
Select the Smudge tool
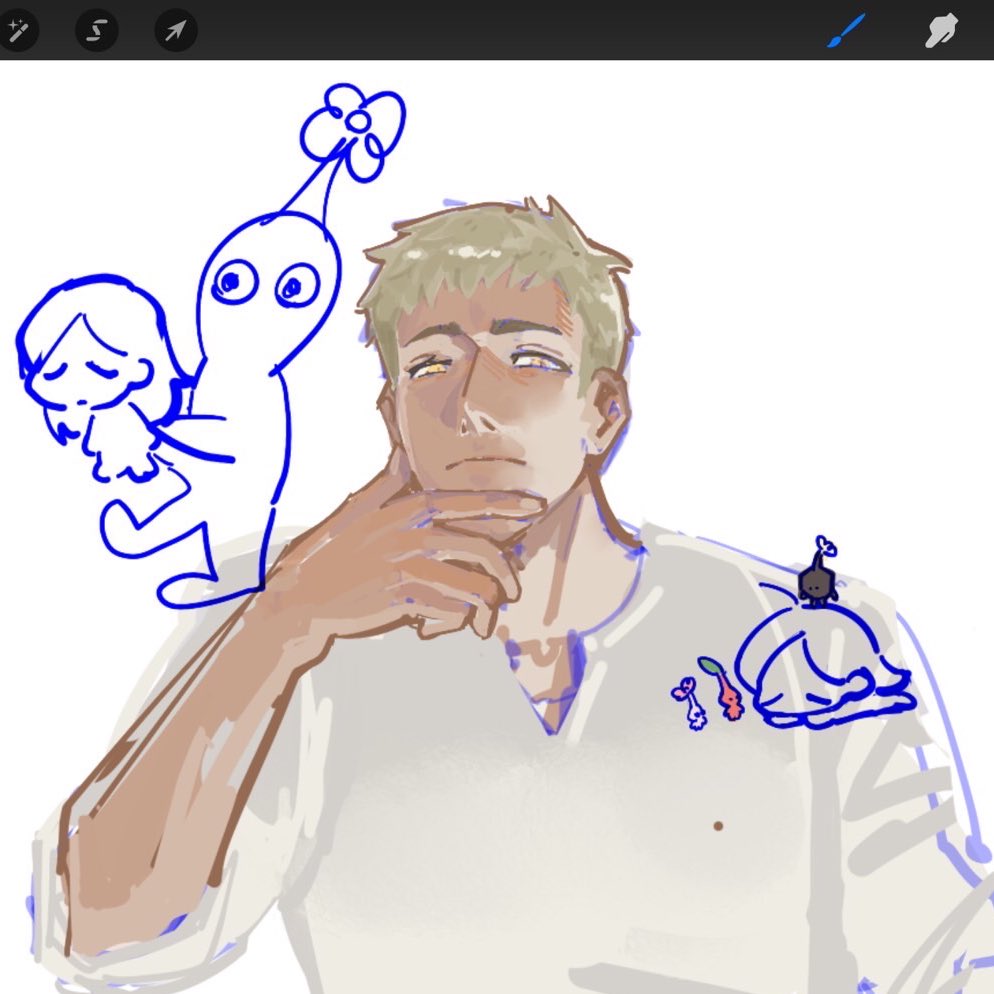[x=941, y=30]
